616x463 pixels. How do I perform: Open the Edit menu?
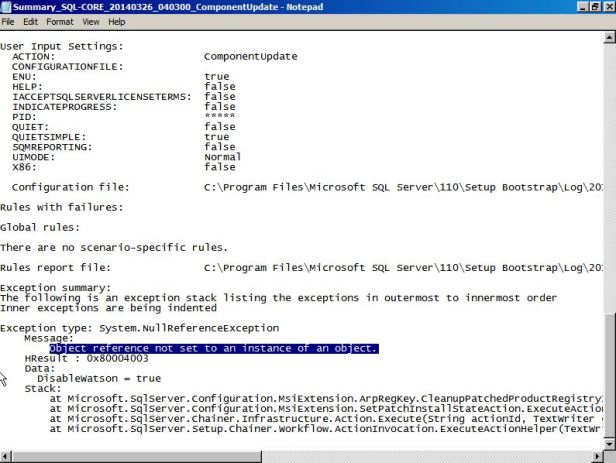point(30,22)
